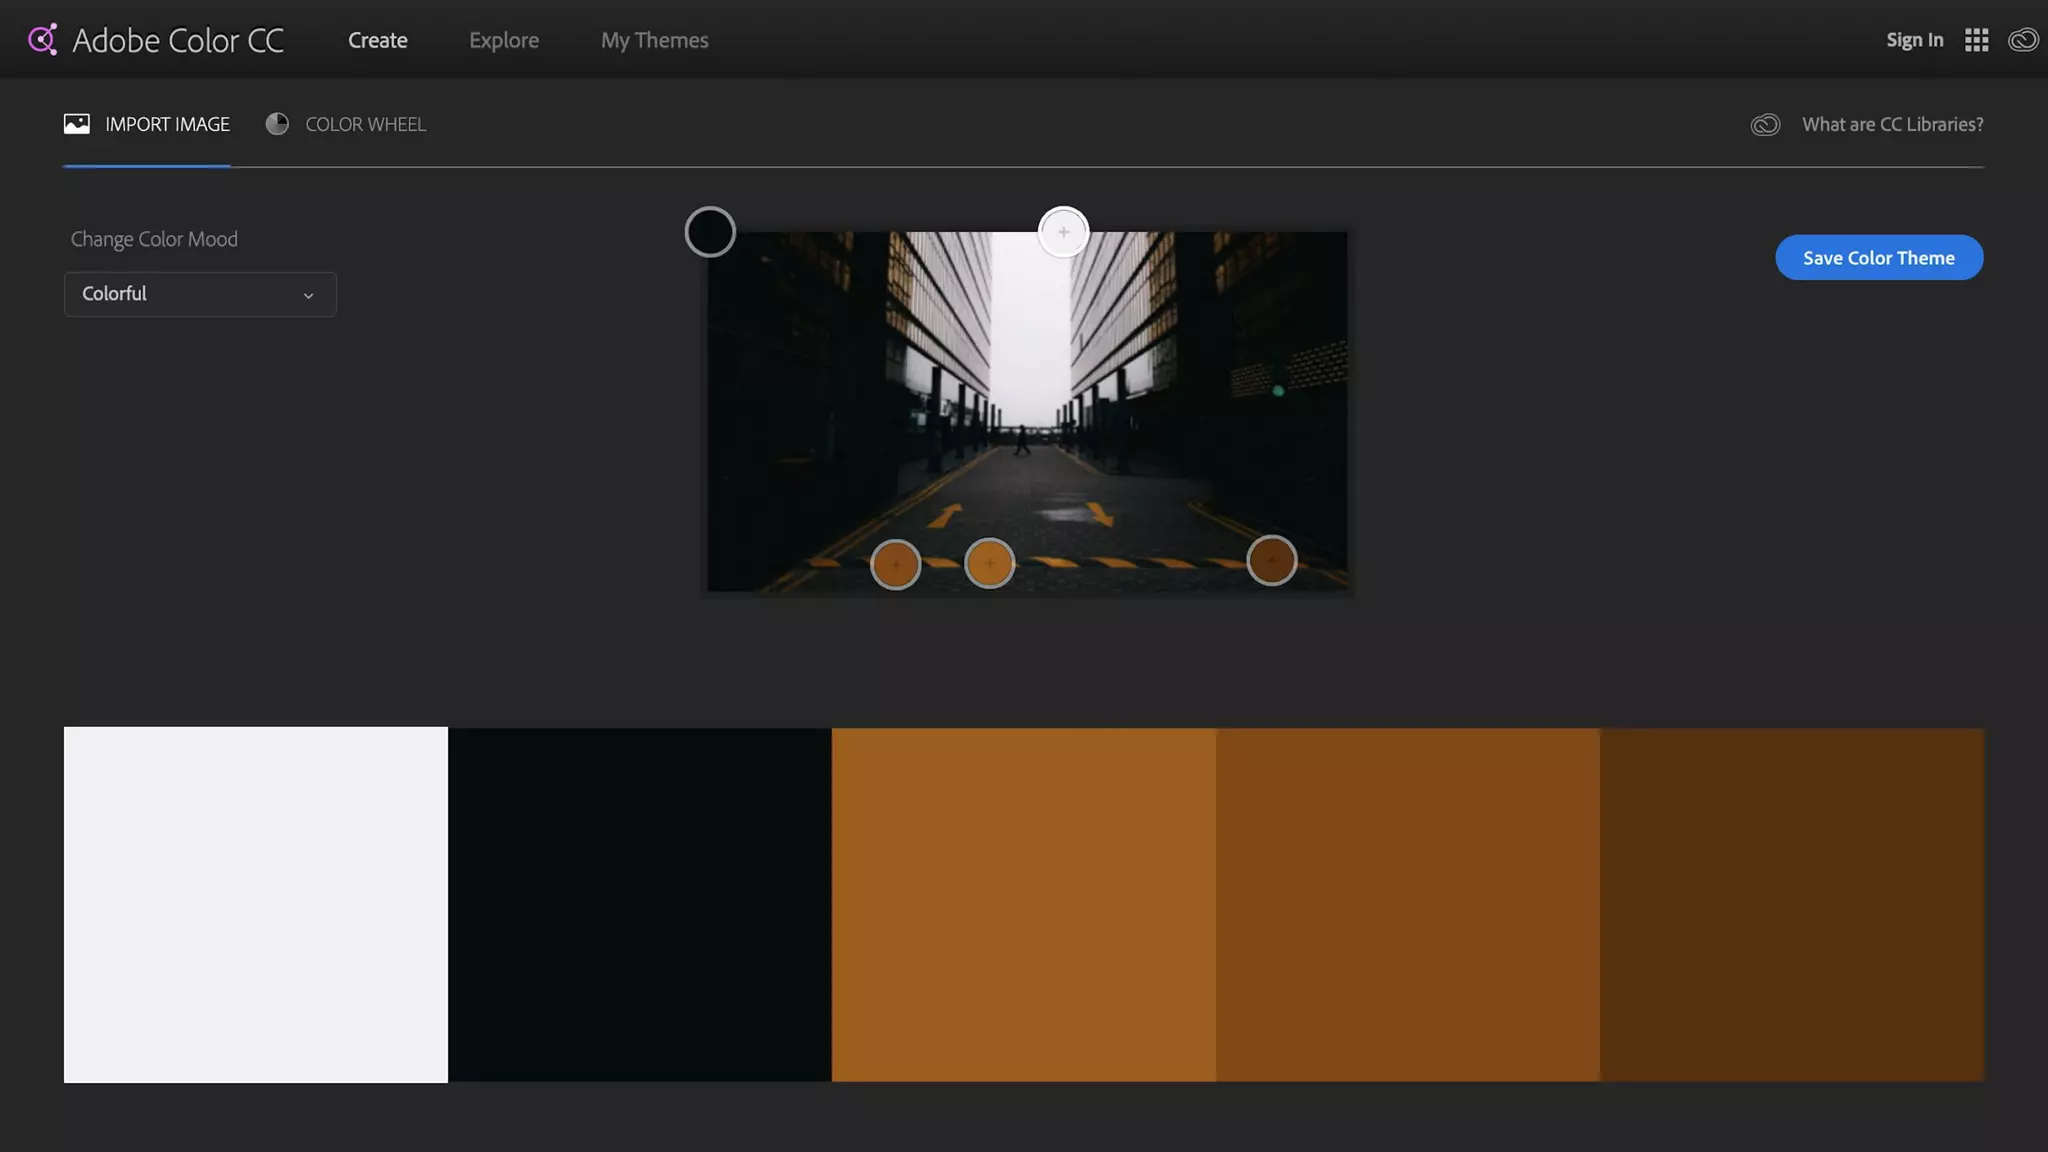
Task: Select the dark brown picker at right
Action: click(1271, 560)
